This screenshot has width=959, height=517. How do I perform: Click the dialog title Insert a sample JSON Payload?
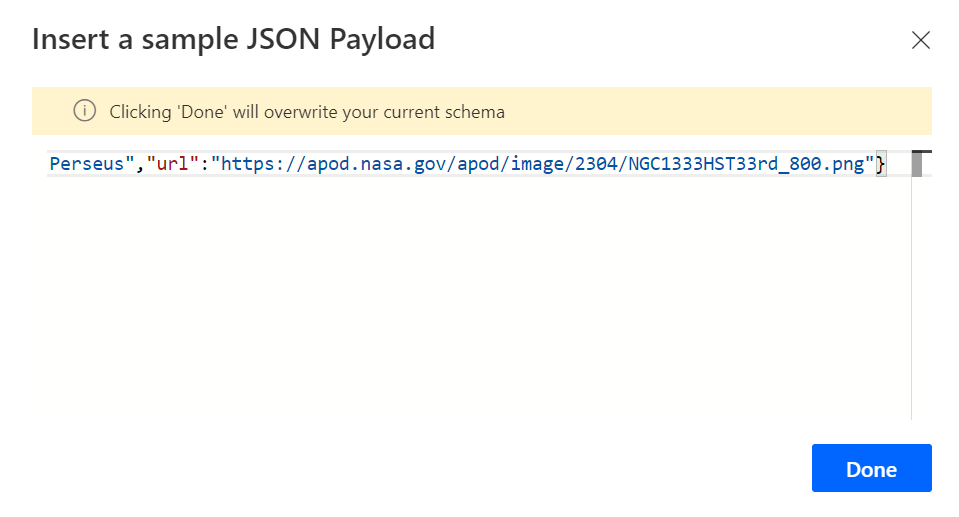click(233, 40)
